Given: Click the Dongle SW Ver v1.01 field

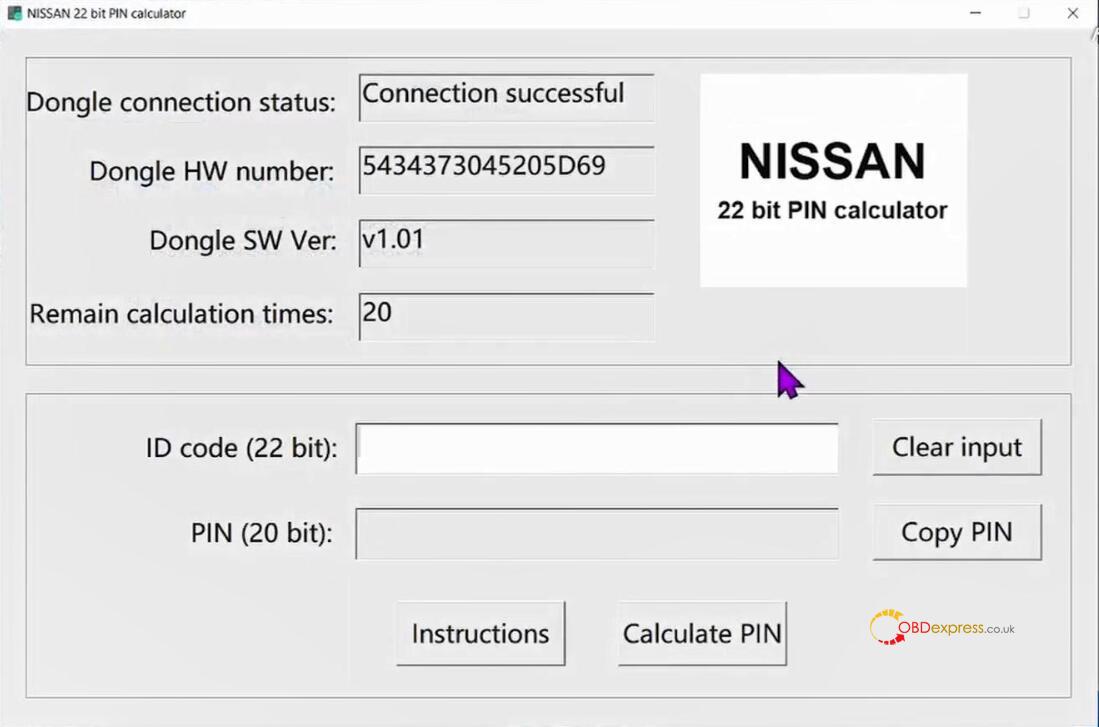Looking at the screenshot, I should click(506, 243).
